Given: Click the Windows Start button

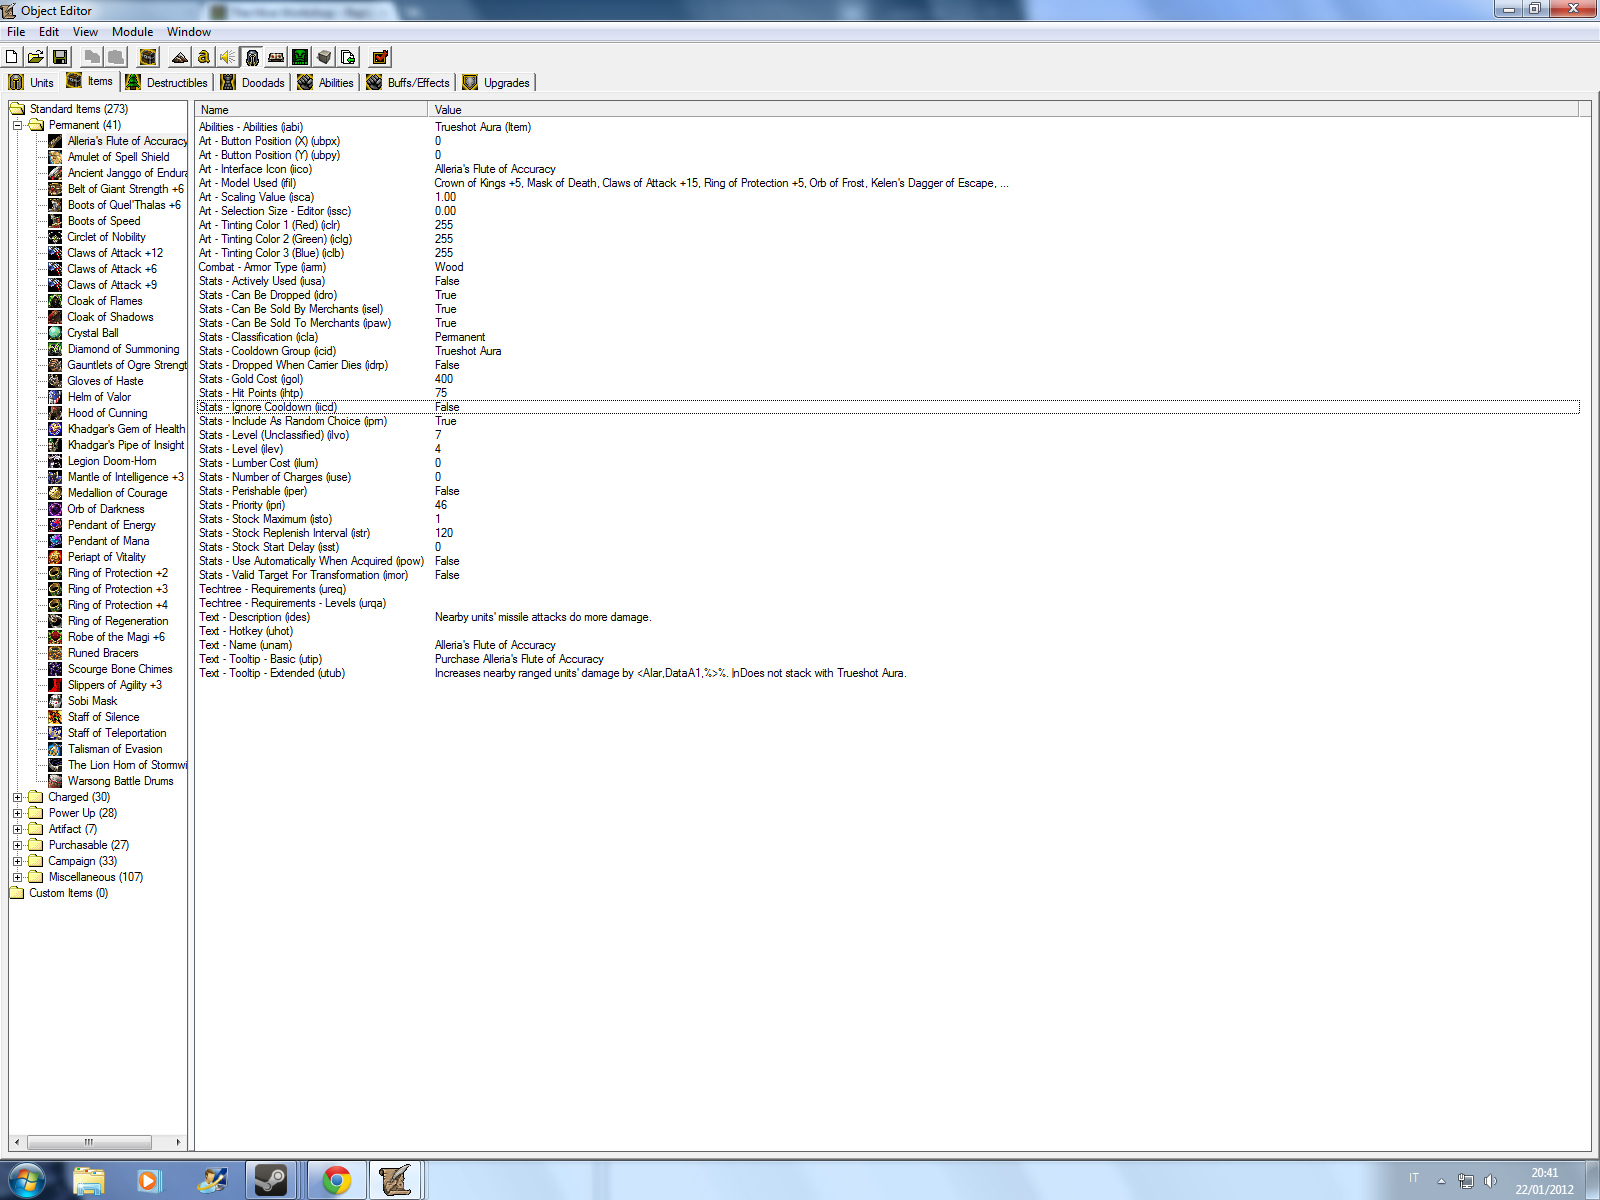Looking at the screenshot, I should [27, 1181].
